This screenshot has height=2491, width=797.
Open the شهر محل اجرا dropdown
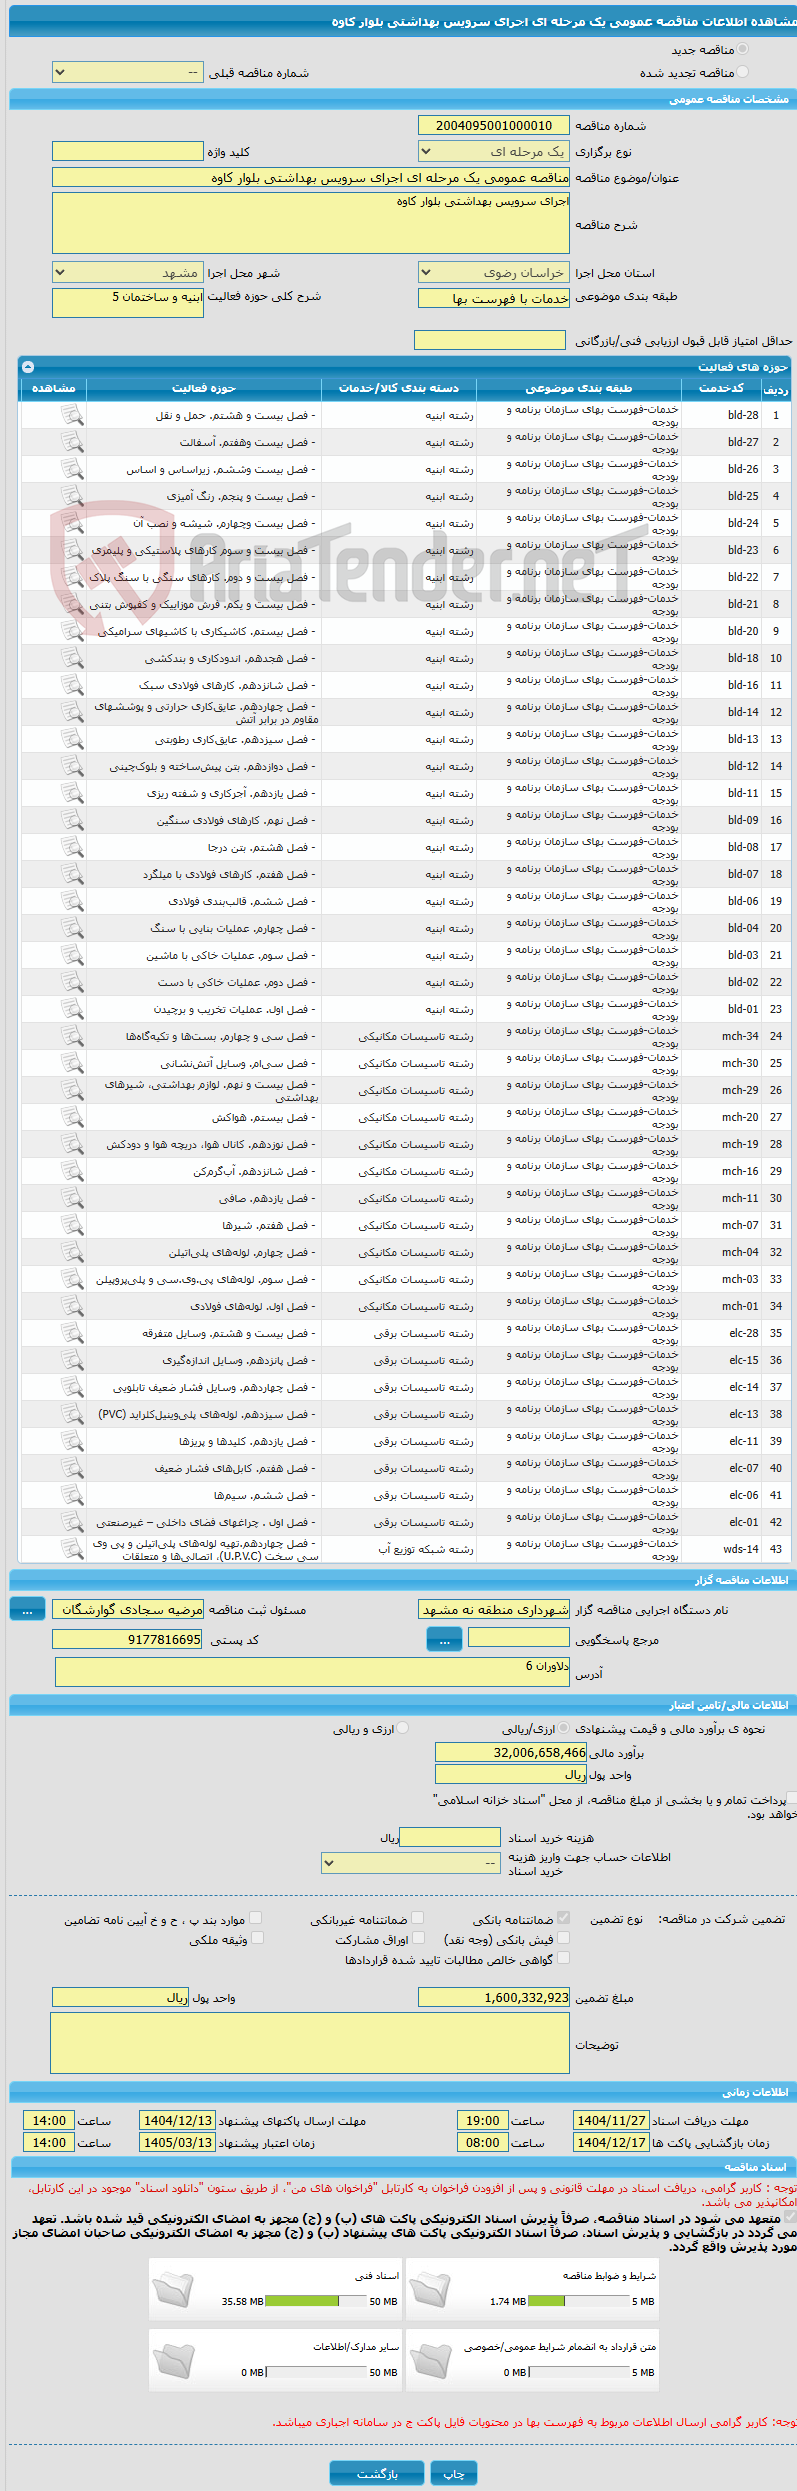point(127,273)
